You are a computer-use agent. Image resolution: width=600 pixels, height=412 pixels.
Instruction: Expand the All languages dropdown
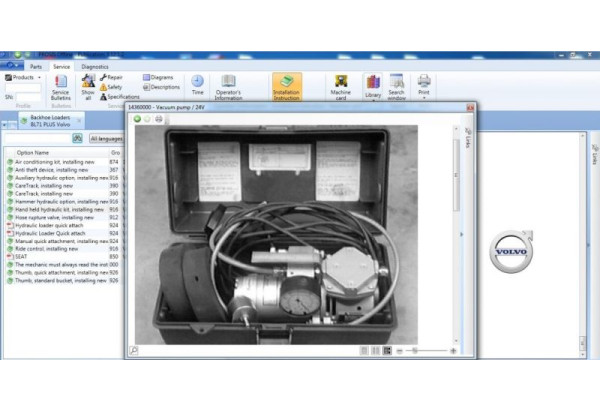pyautogui.click(x=105, y=138)
